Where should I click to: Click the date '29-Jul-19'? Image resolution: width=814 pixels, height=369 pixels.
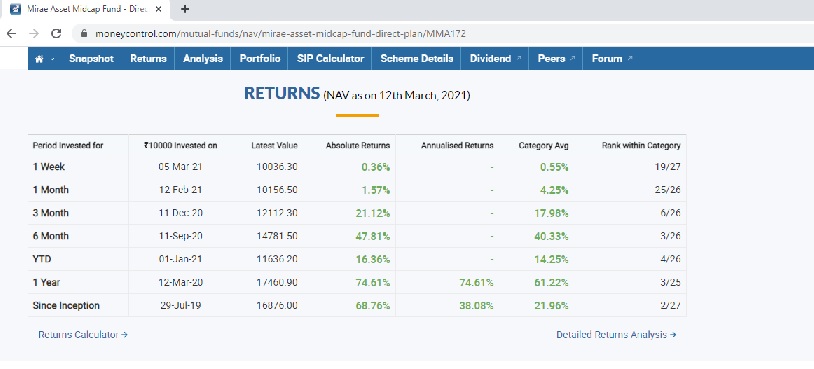click(x=180, y=306)
